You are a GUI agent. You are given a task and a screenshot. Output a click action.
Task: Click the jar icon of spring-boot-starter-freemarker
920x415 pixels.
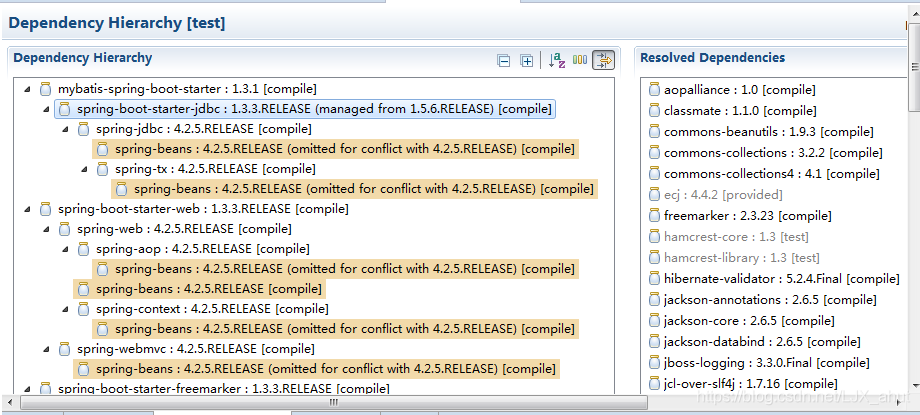click(45, 388)
